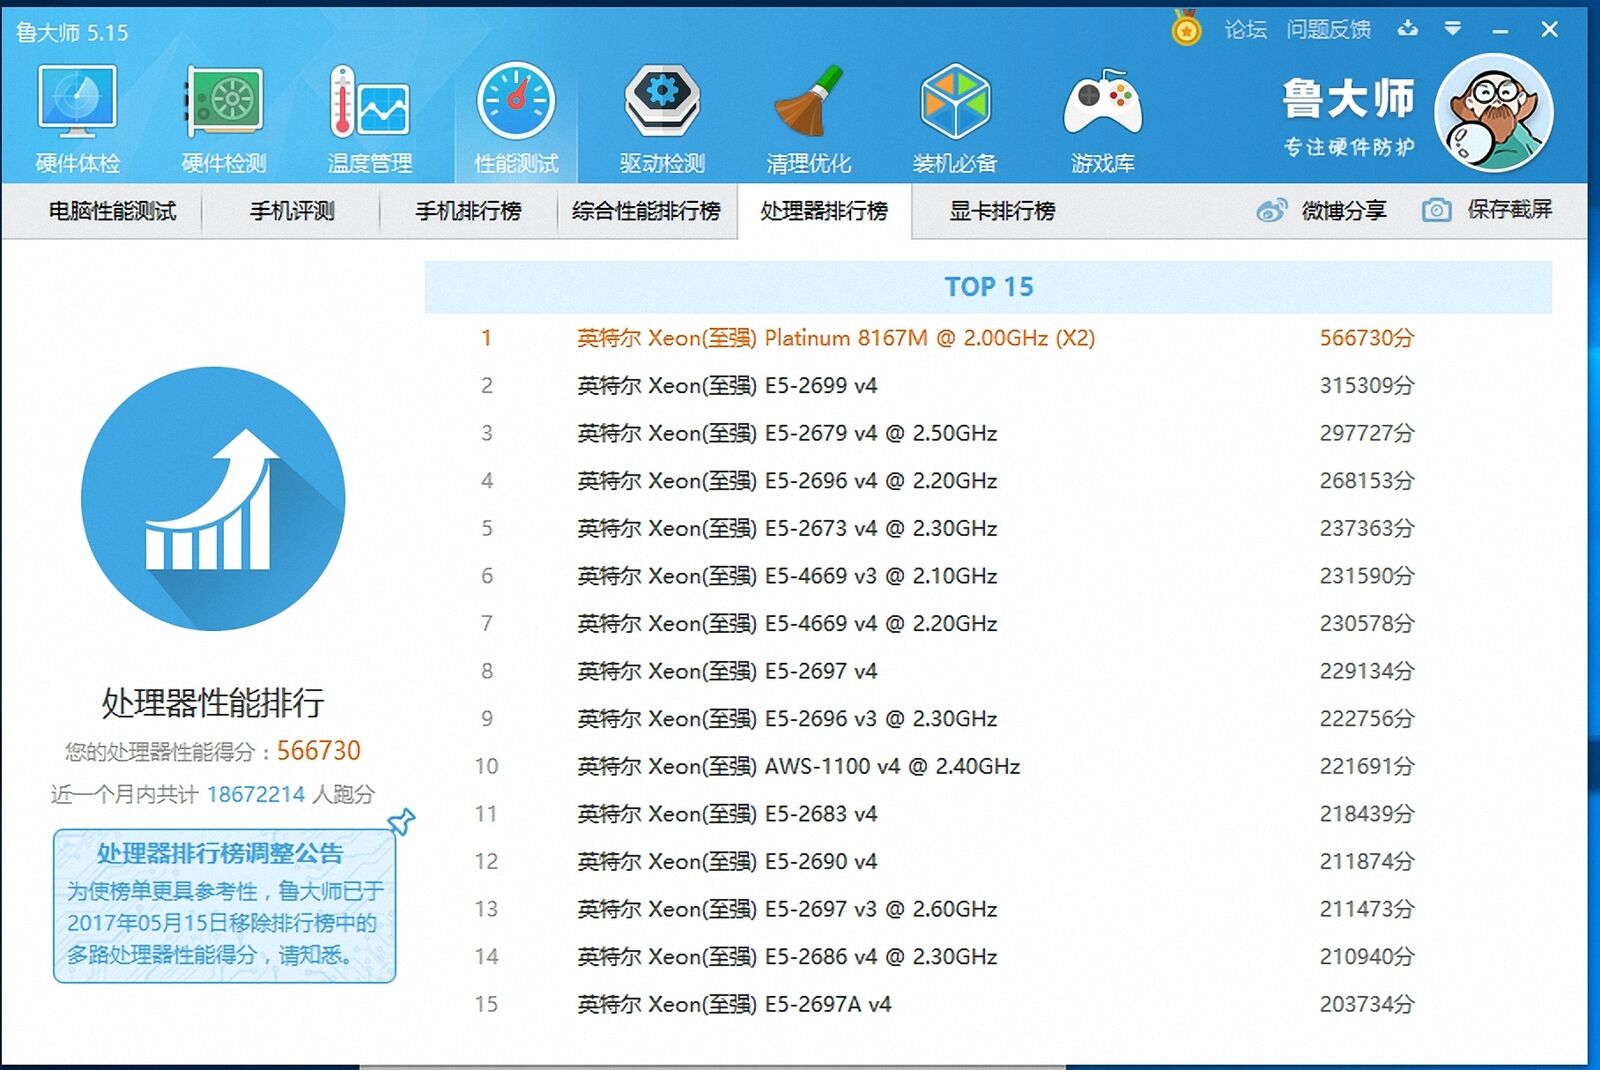Click the 18672214 monthly runs count
The height and width of the screenshot is (1070, 1600).
(x=256, y=794)
